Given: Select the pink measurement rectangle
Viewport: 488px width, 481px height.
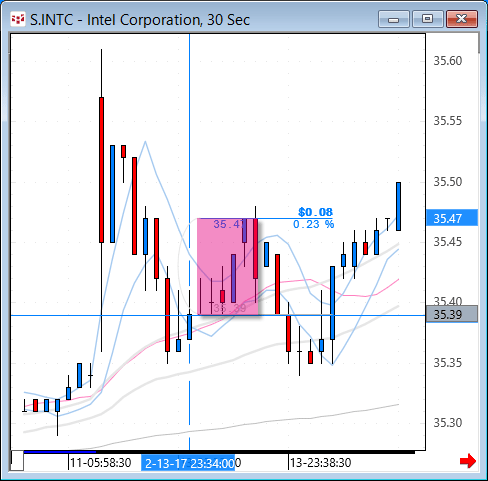Looking at the screenshot, I should pyautogui.click(x=228, y=267).
